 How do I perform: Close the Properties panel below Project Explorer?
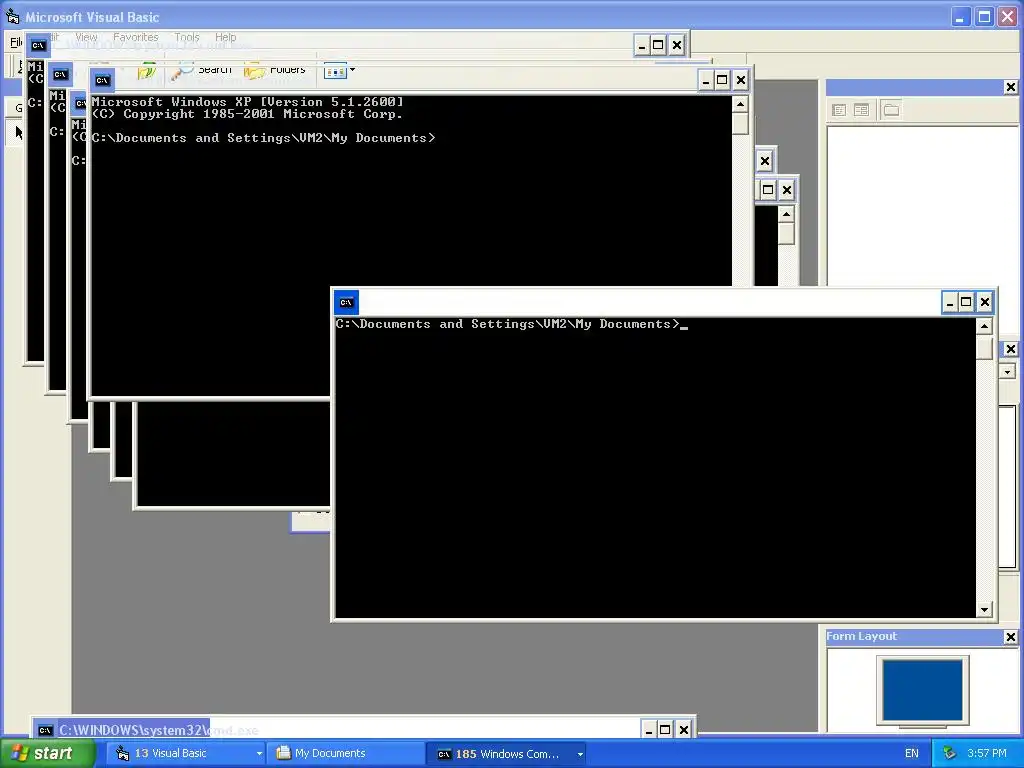(x=1010, y=349)
